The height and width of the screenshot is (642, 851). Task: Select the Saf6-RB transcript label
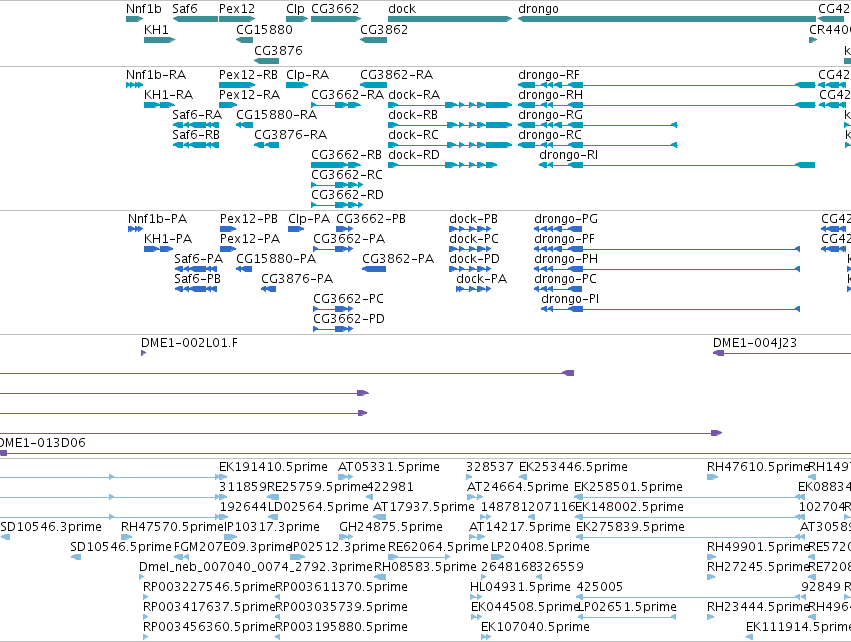click(x=196, y=135)
